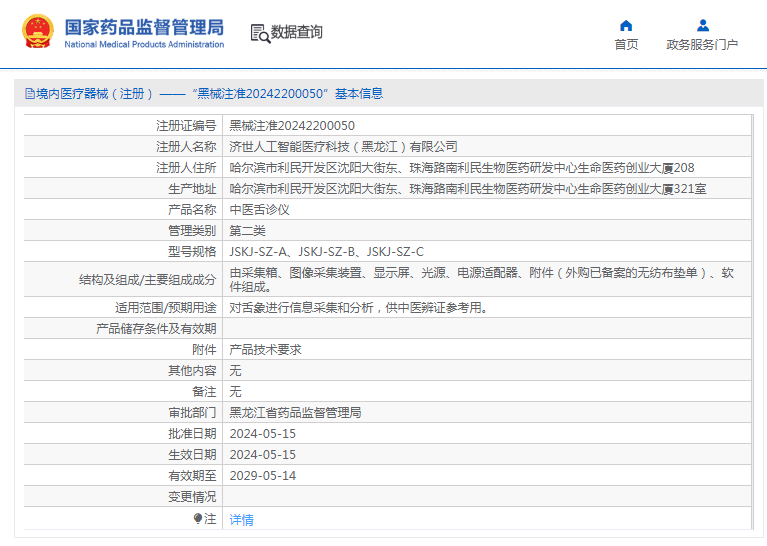
Task: Click 无 value in 其他内容 row
Action: (235, 371)
